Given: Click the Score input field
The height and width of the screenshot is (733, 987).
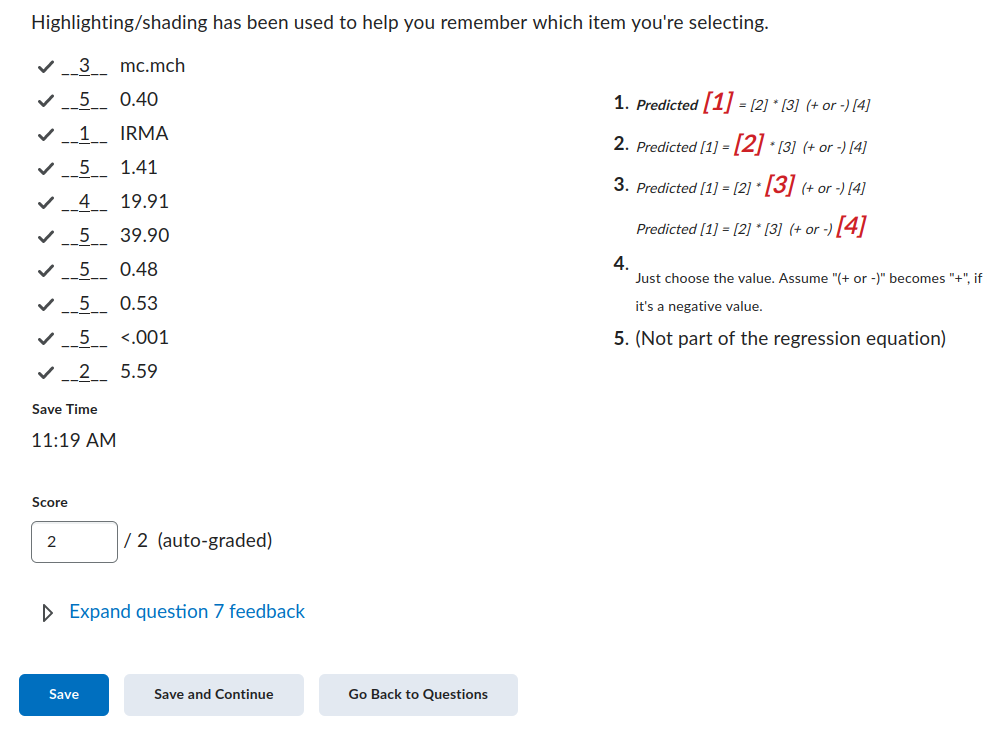Looking at the screenshot, I should coord(74,542).
